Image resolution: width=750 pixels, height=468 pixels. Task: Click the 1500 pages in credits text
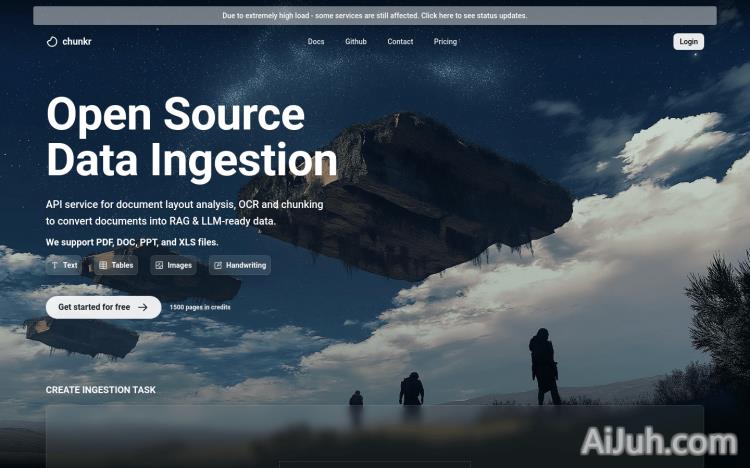[x=200, y=307]
